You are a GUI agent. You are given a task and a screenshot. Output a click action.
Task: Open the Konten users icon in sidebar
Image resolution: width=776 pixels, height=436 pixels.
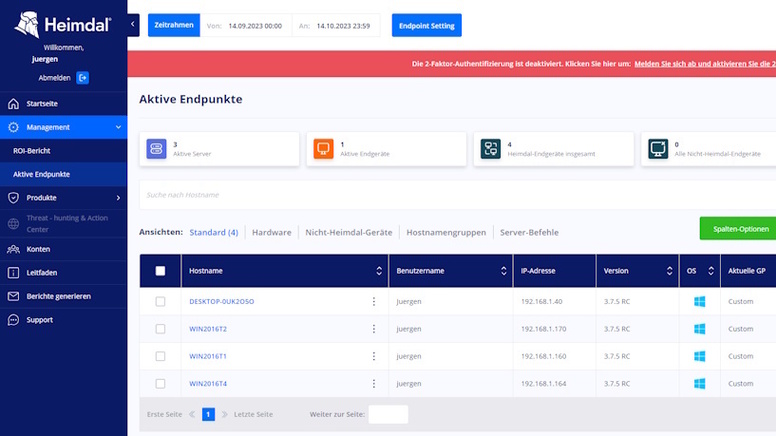pos(13,249)
